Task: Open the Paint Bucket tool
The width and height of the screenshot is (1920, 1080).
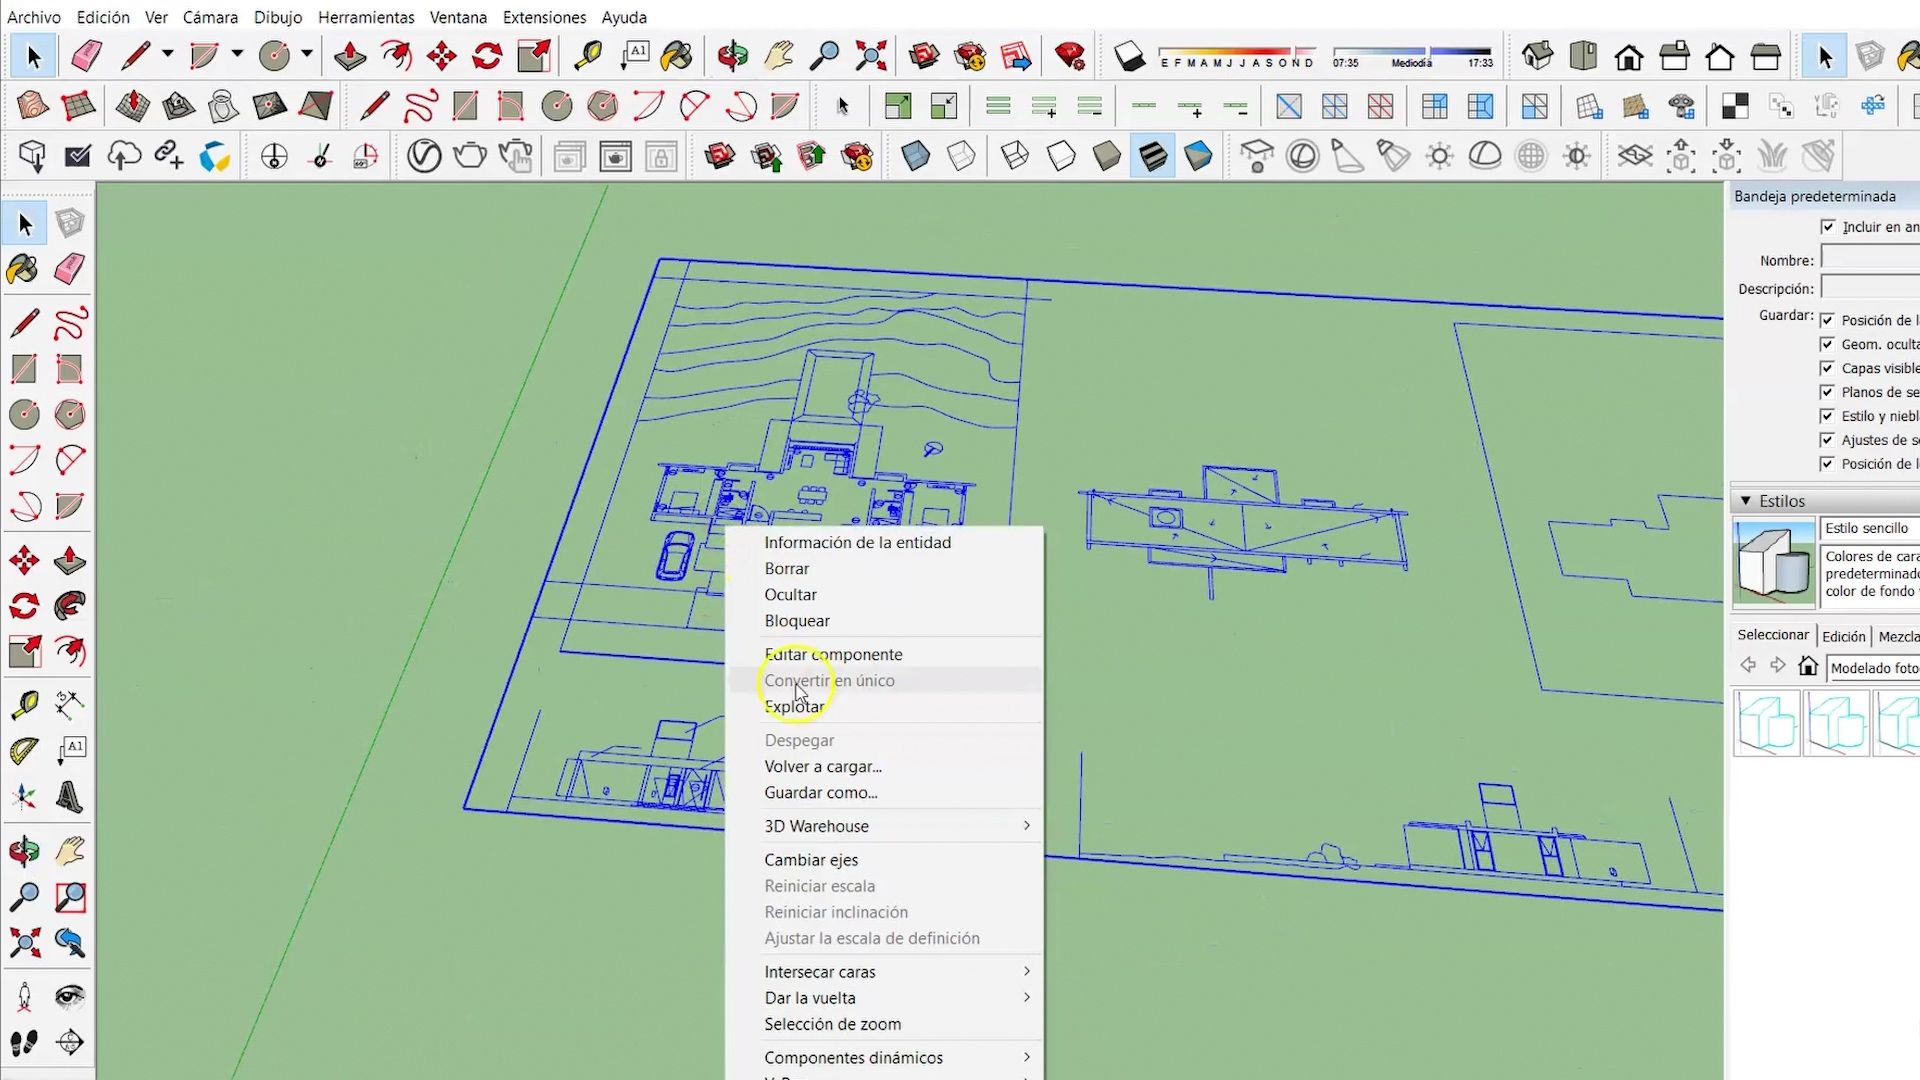Action: point(25,269)
